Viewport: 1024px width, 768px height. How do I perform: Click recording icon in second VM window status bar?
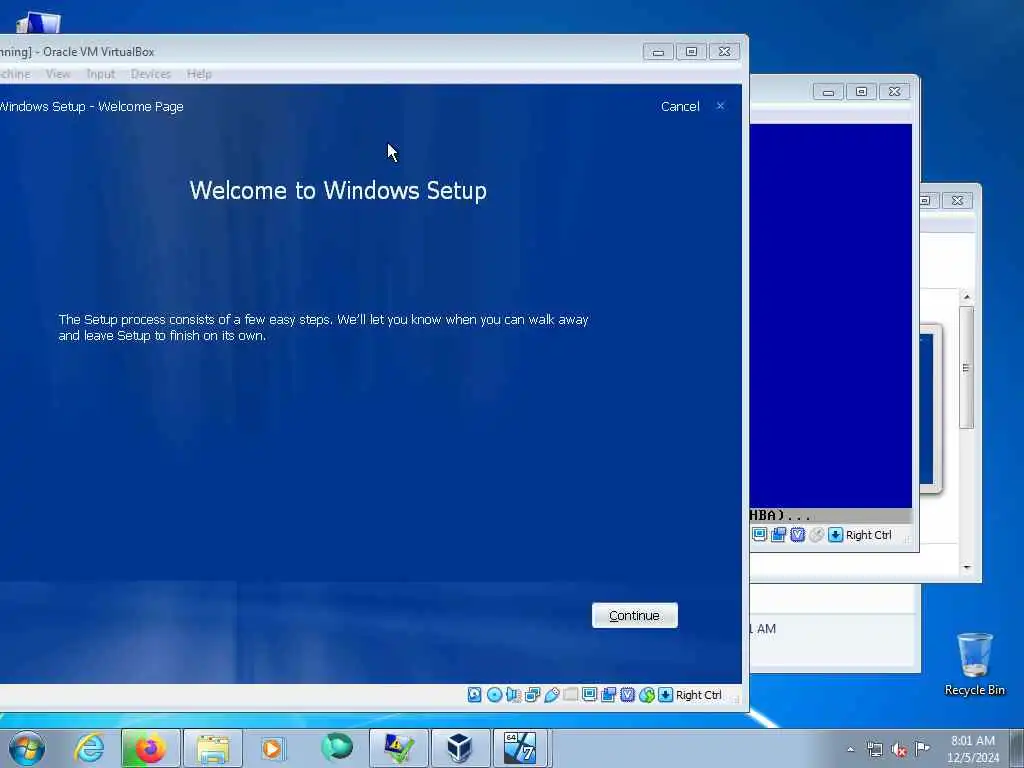(x=778, y=535)
